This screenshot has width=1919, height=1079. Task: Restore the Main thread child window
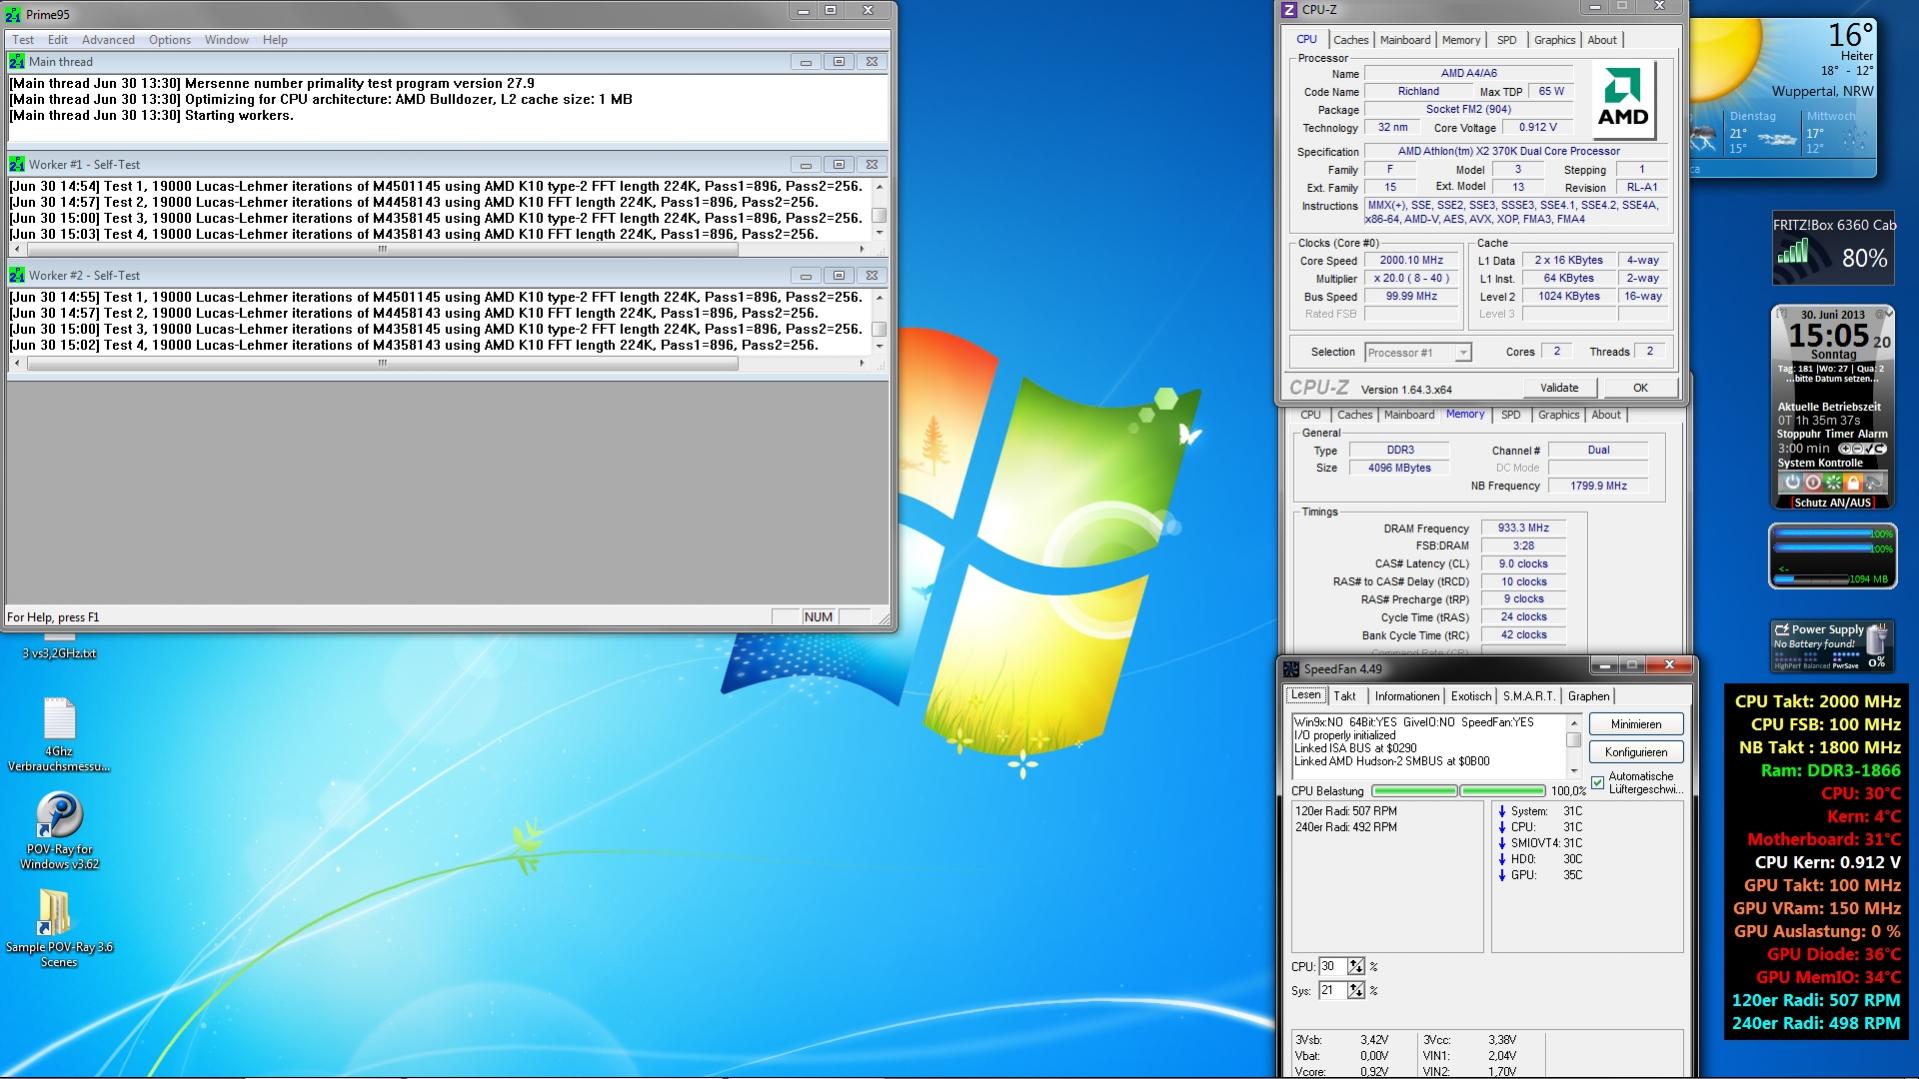pos(839,62)
